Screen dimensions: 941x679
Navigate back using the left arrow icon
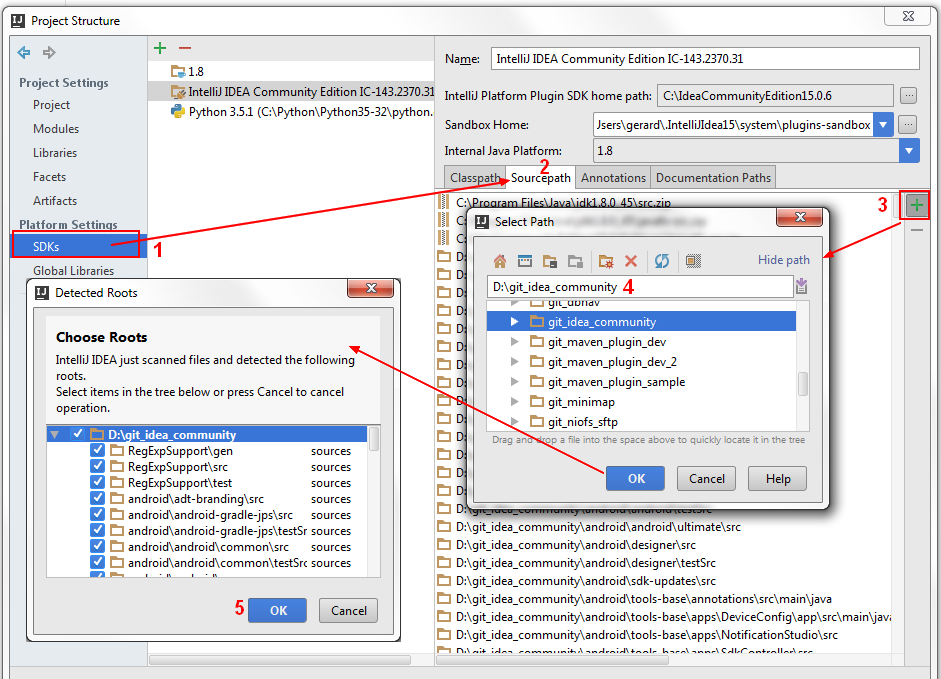pos(23,53)
